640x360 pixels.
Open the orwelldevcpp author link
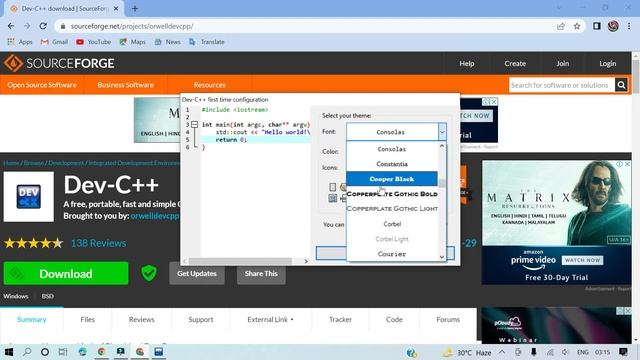pos(155,216)
